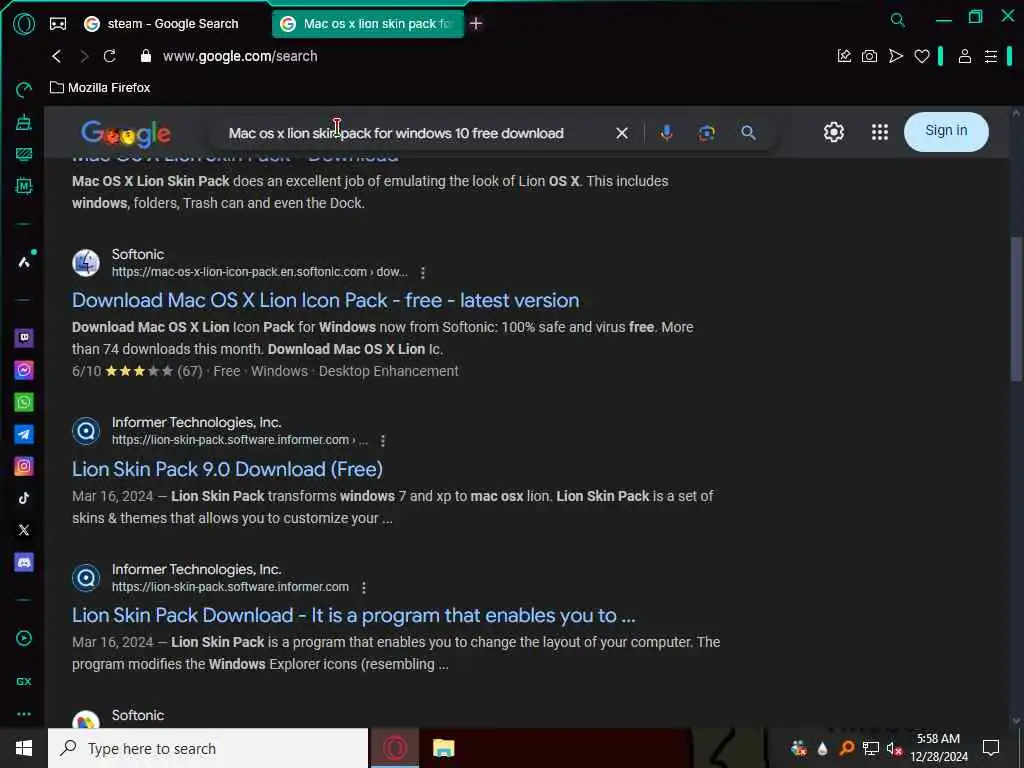Screen dimensions: 1024x768
Task: Open Windows notification center
Action: pyautogui.click(x=991, y=748)
